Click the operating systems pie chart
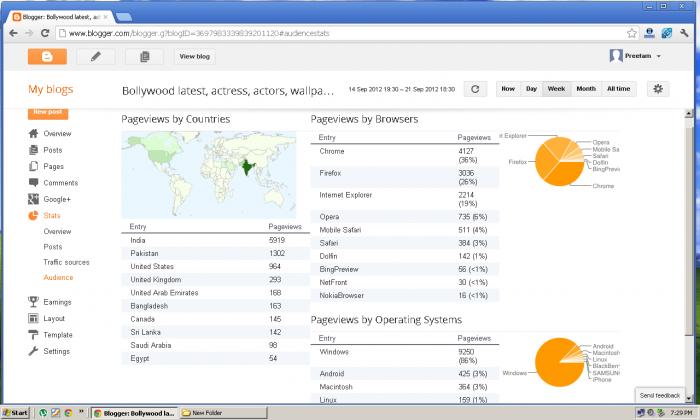This screenshot has width=700, height=420. pos(559,362)
